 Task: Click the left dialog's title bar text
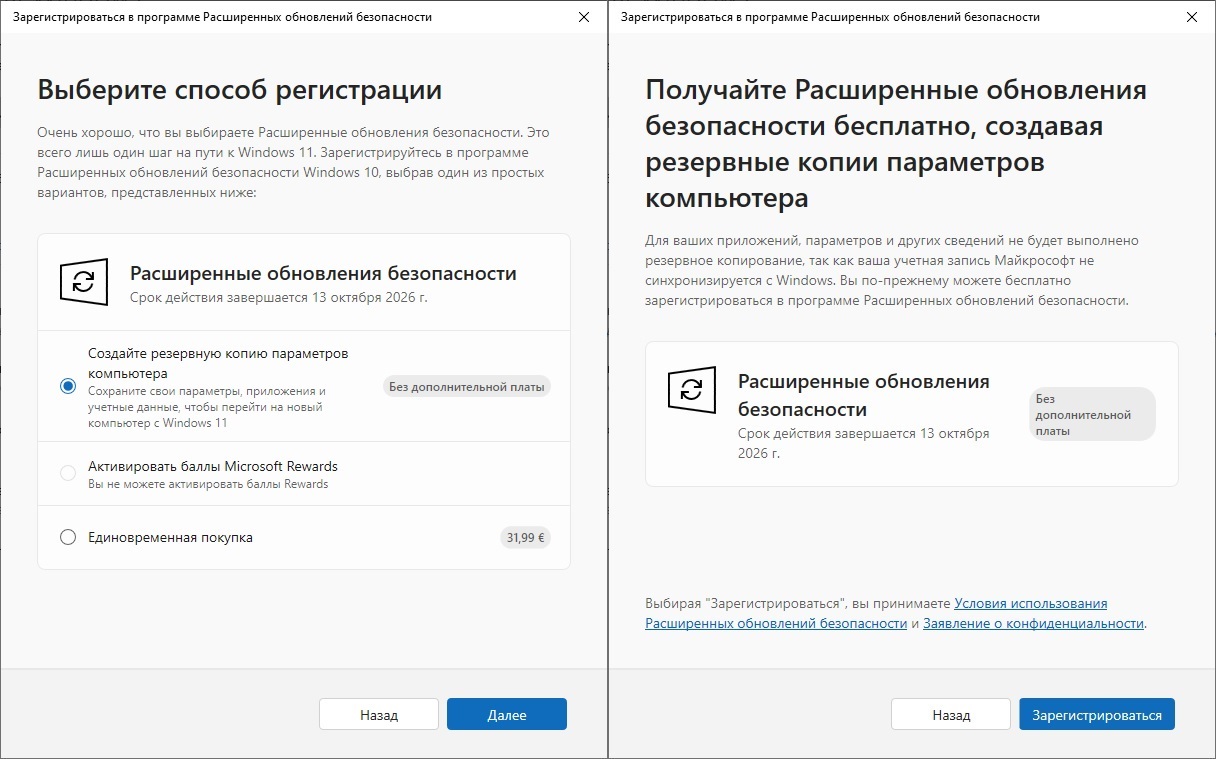click(222, 17)
